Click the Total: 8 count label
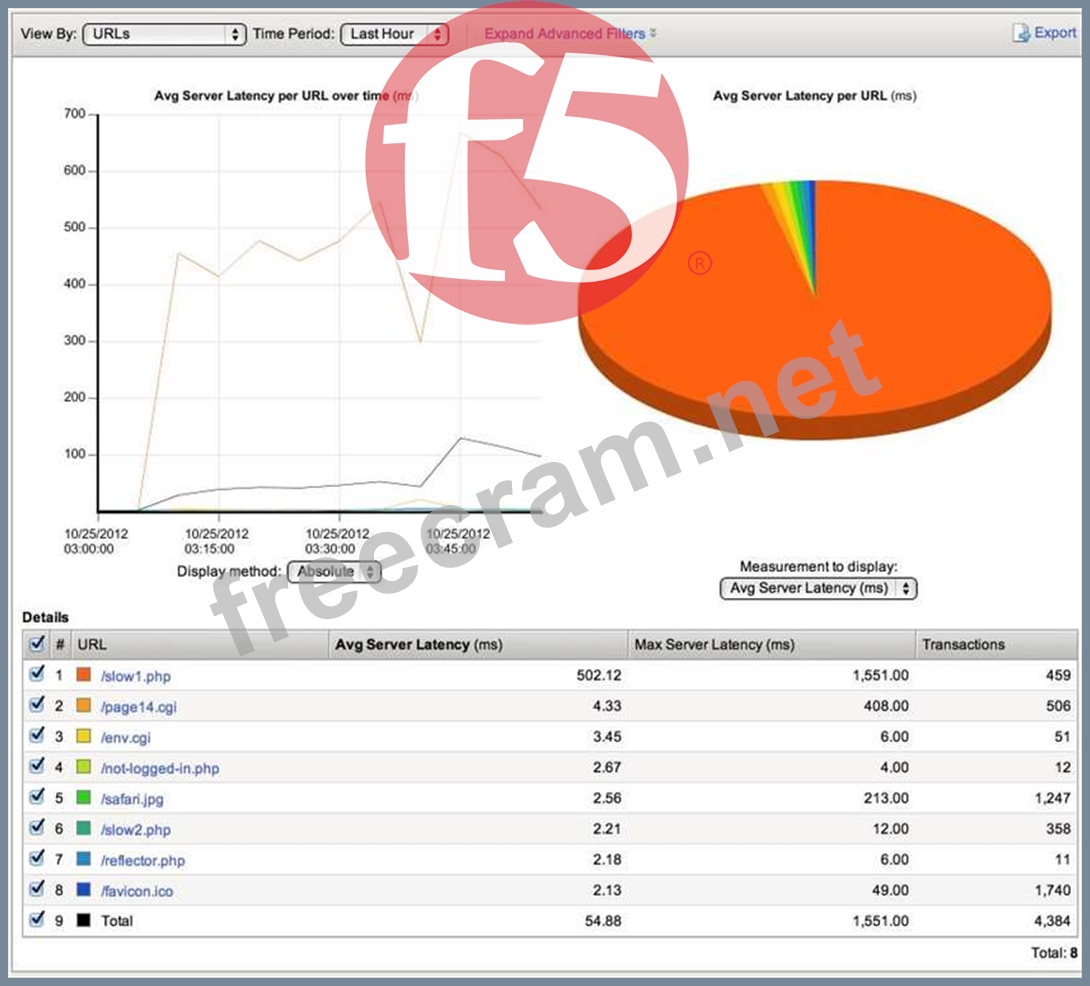This screenshot has width=1090, height=986. click(x=1054, y=953)
